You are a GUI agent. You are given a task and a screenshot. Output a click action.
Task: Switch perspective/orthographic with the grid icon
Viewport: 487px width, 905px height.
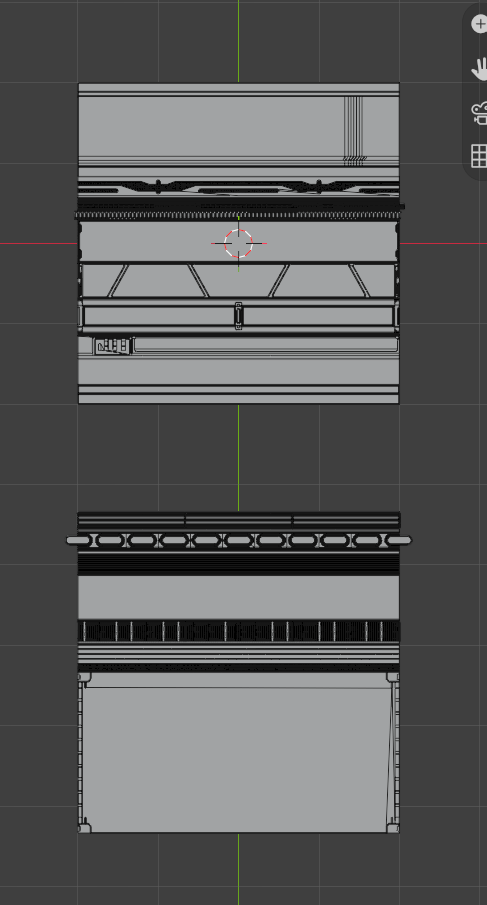479,156
